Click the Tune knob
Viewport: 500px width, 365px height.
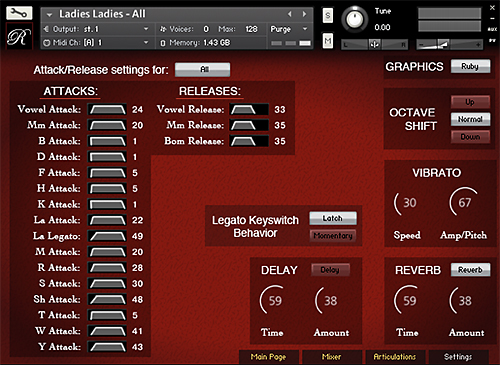point(354,19)
